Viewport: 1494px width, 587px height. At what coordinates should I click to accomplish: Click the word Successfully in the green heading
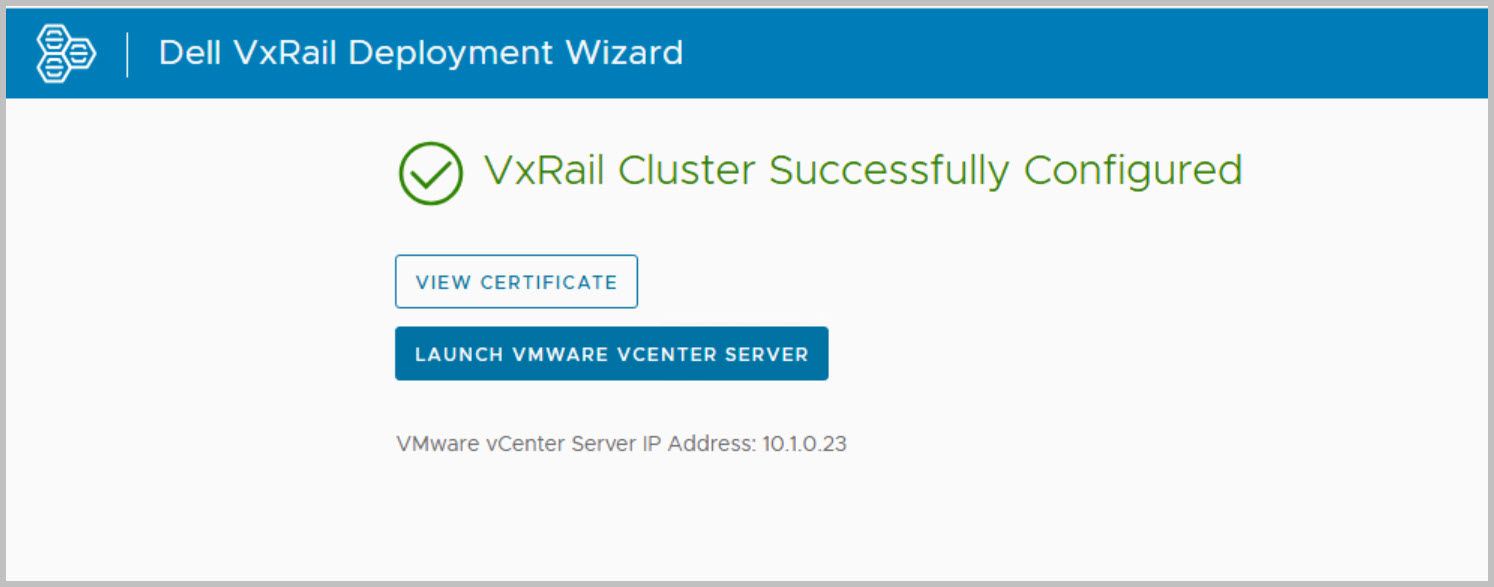coord(890,171)
